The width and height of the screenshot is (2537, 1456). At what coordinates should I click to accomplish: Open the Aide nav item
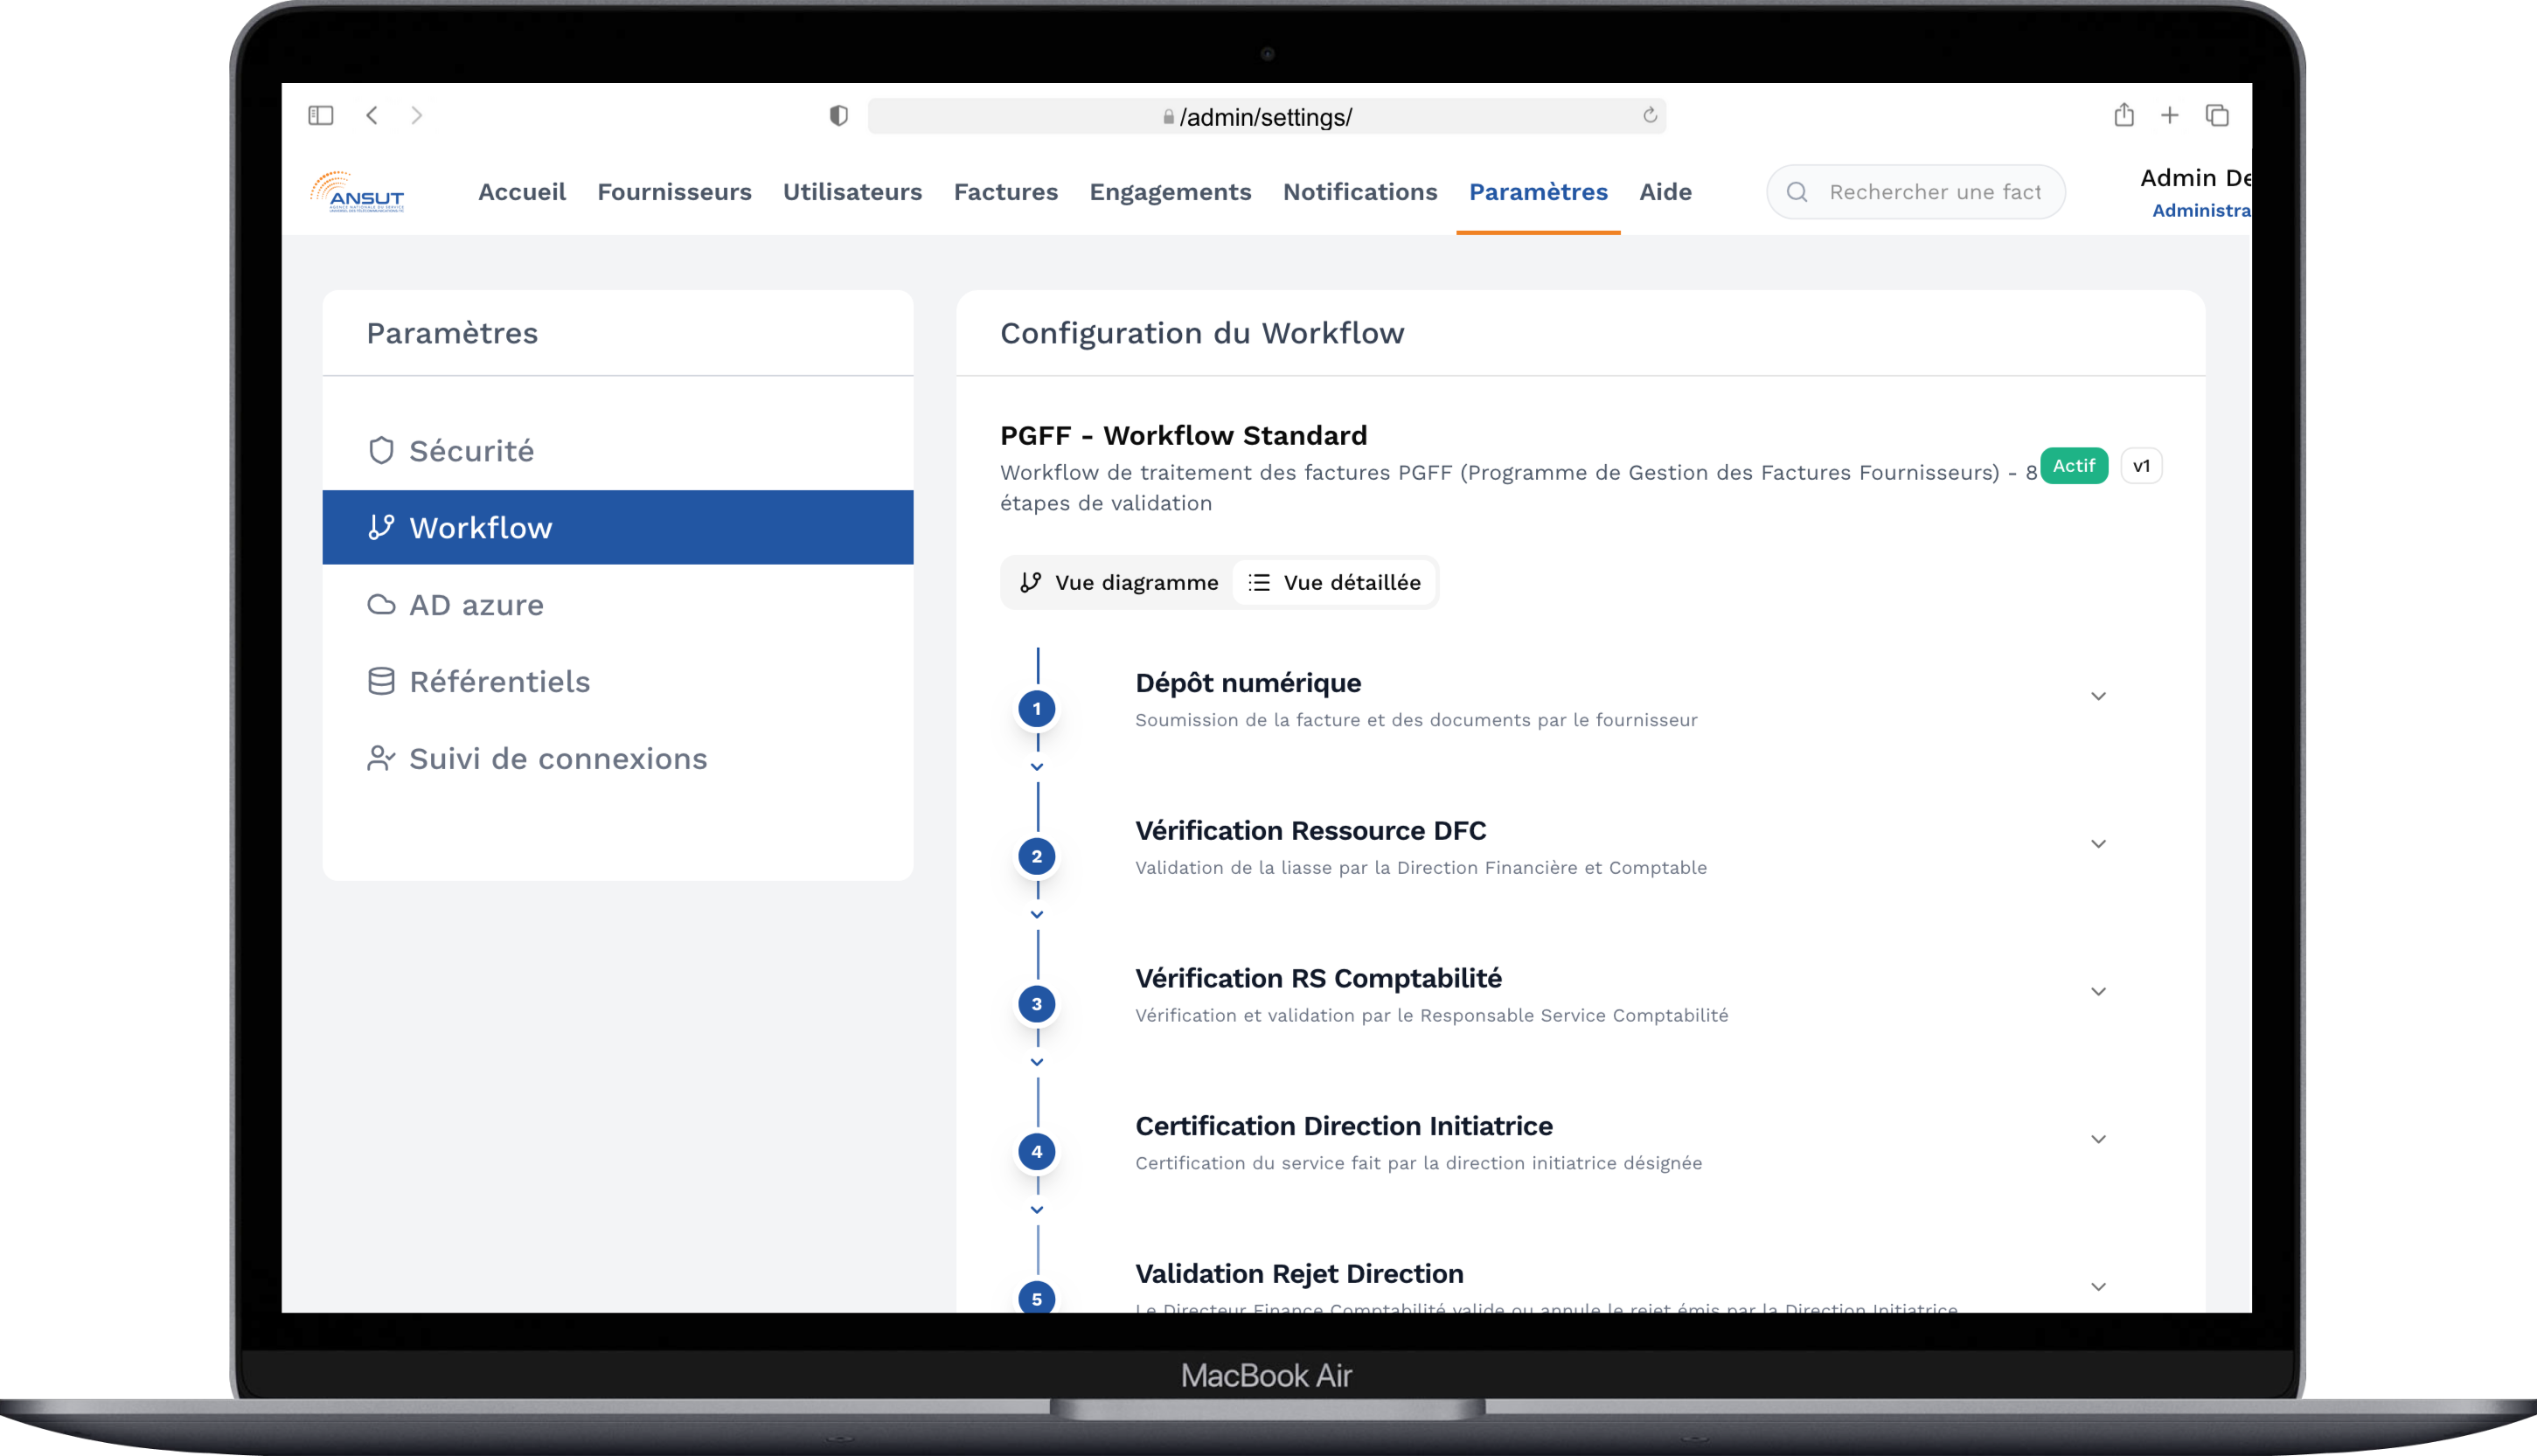[x=1665, y=192]
